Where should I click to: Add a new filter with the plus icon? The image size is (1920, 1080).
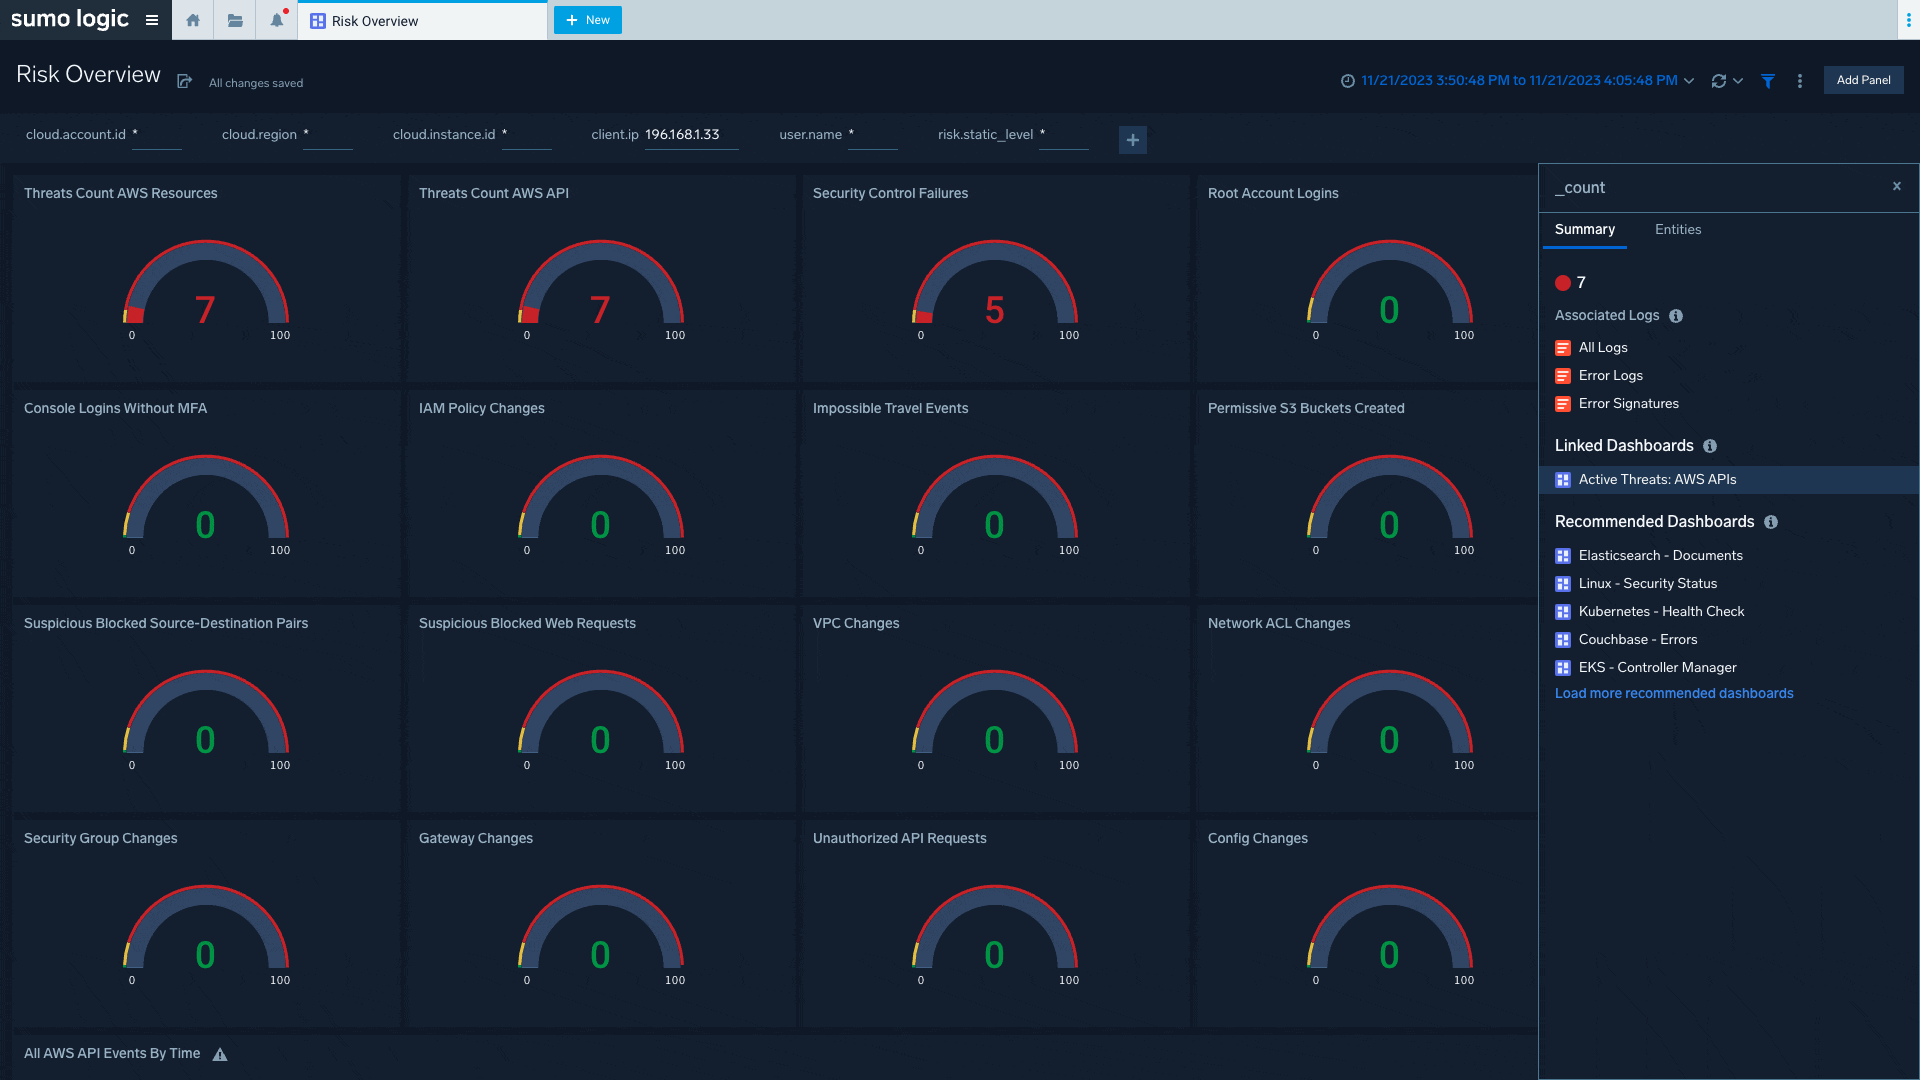coord(1133,140)
